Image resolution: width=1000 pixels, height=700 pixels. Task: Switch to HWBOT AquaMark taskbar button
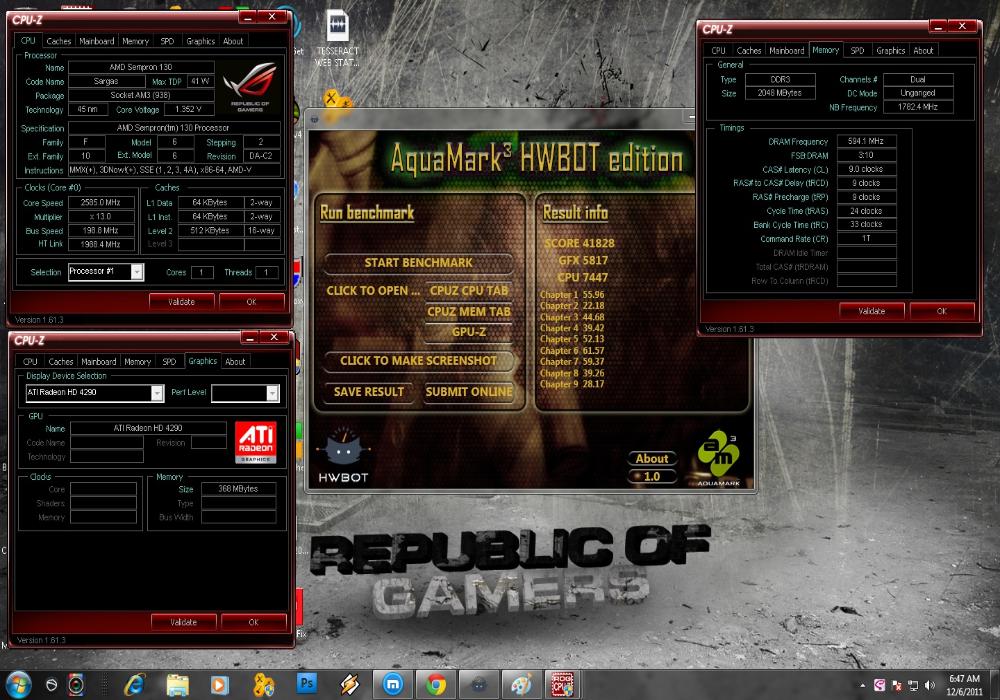pyautogui.click(x=478, y=685)
